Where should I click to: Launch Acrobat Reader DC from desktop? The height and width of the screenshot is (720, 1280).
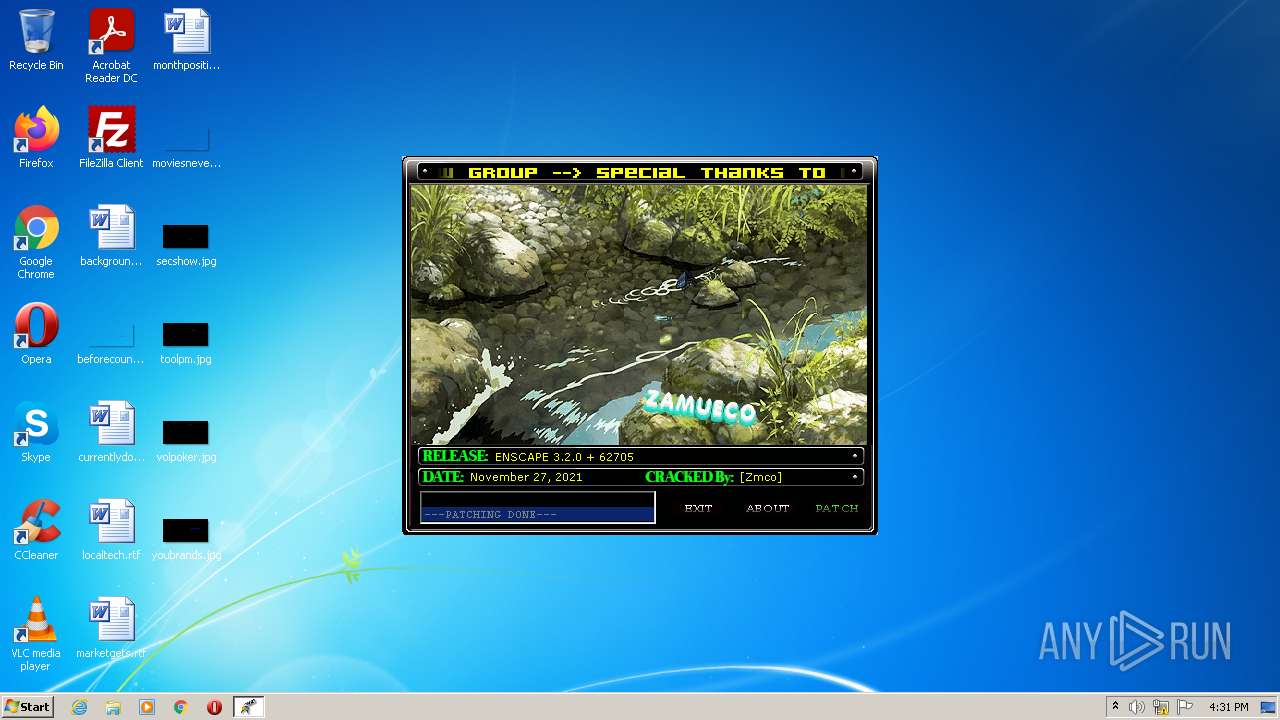tap(111, 46)
